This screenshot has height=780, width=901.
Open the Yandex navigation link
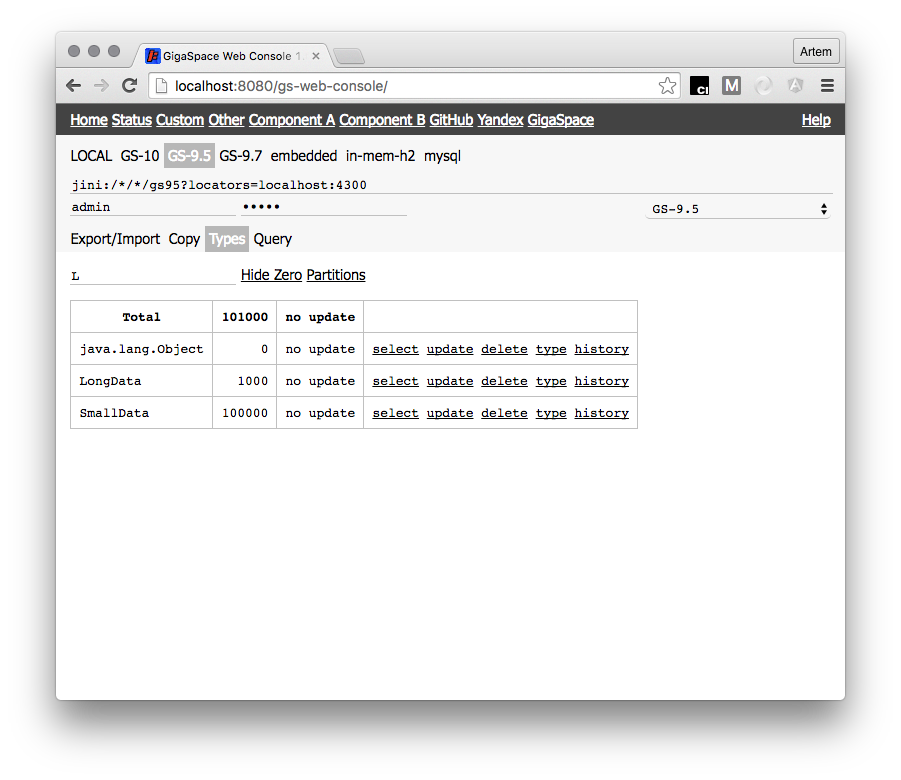click(500, 120)
